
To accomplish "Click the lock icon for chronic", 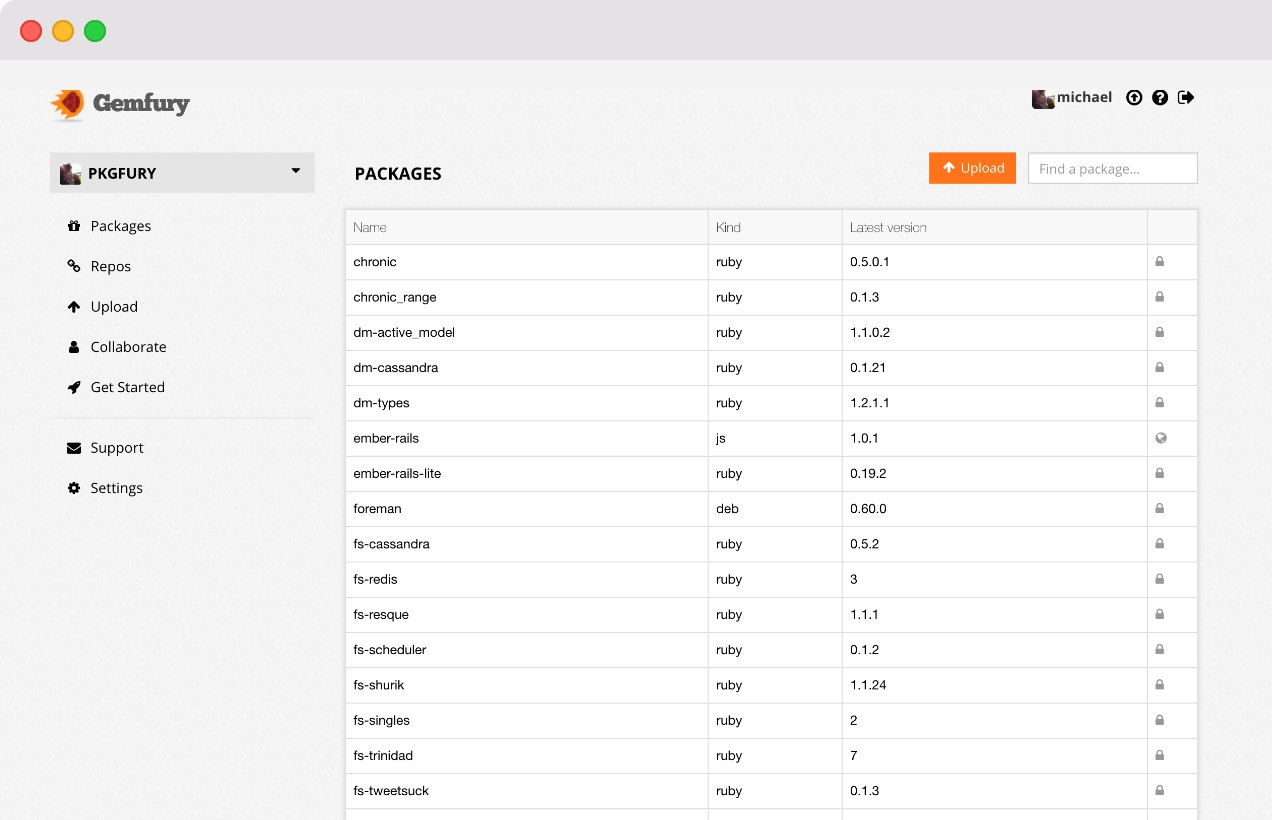I will pos(1160,262).
